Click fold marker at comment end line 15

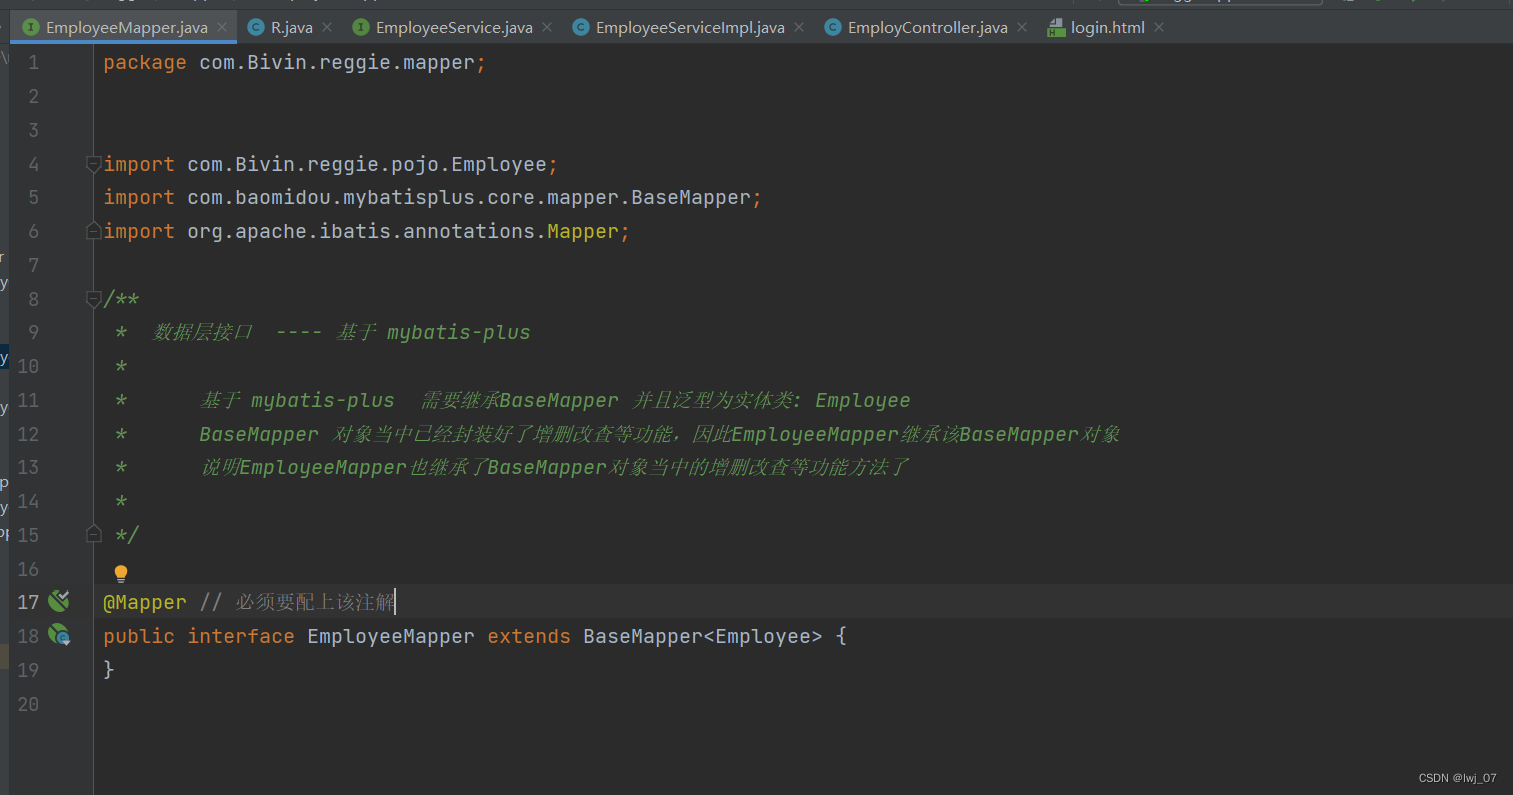tap(94, 535)
